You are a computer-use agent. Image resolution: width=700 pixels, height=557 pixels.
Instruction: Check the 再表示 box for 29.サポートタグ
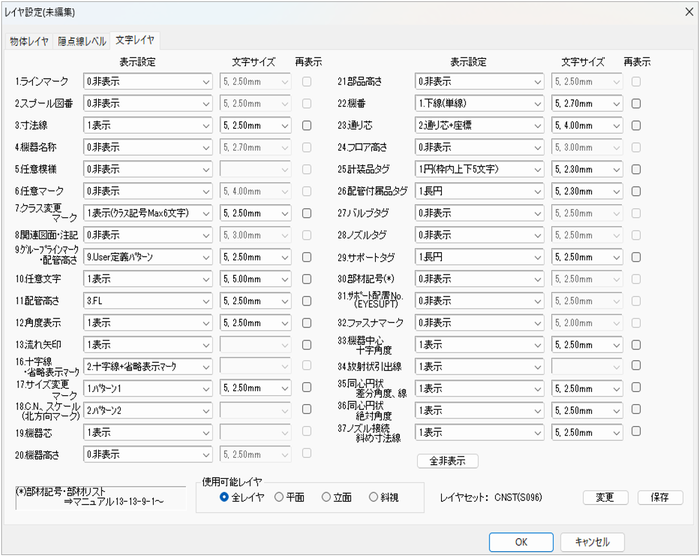[637, 257]
